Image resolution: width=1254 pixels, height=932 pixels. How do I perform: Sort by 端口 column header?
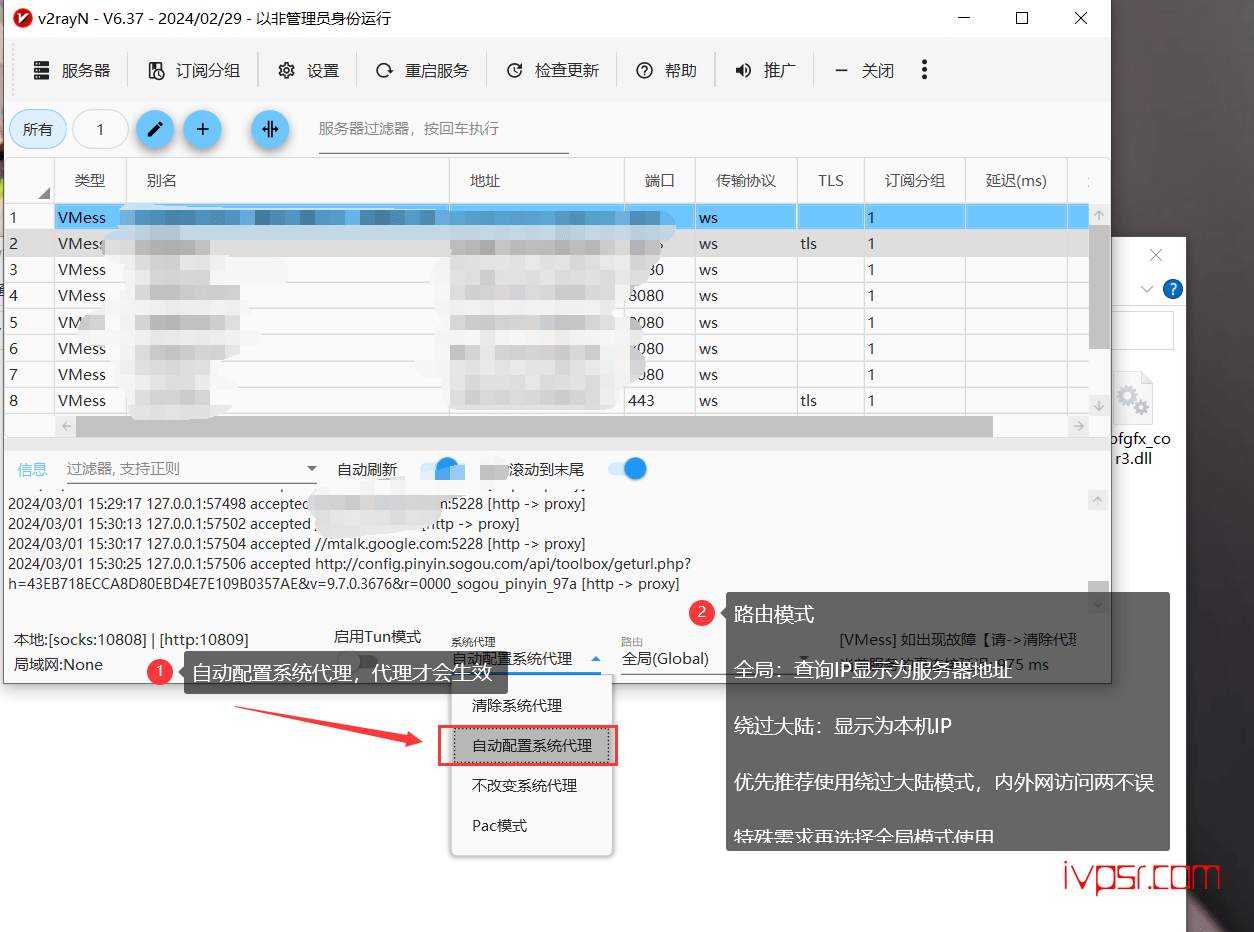pos(660,181)
